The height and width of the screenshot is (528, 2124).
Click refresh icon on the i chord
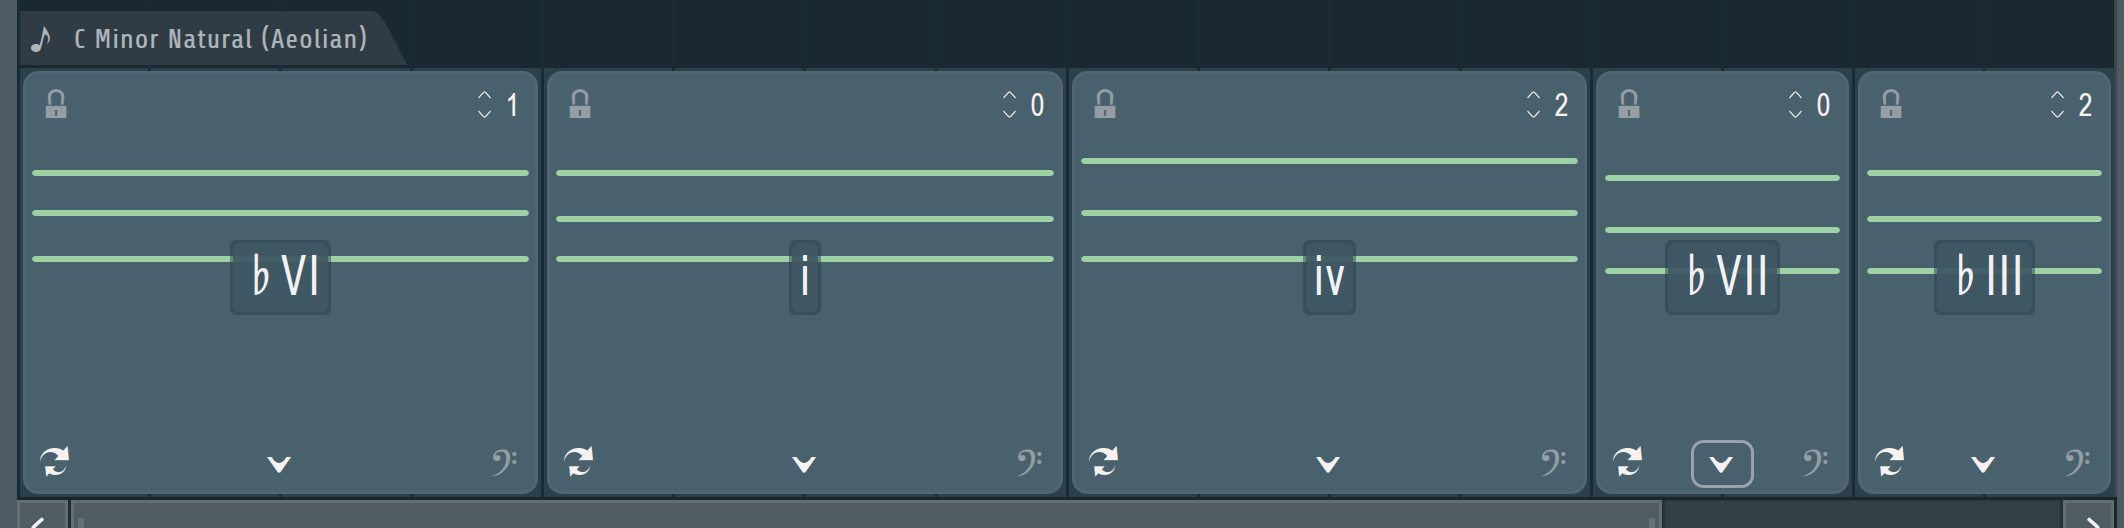[579, 462]
